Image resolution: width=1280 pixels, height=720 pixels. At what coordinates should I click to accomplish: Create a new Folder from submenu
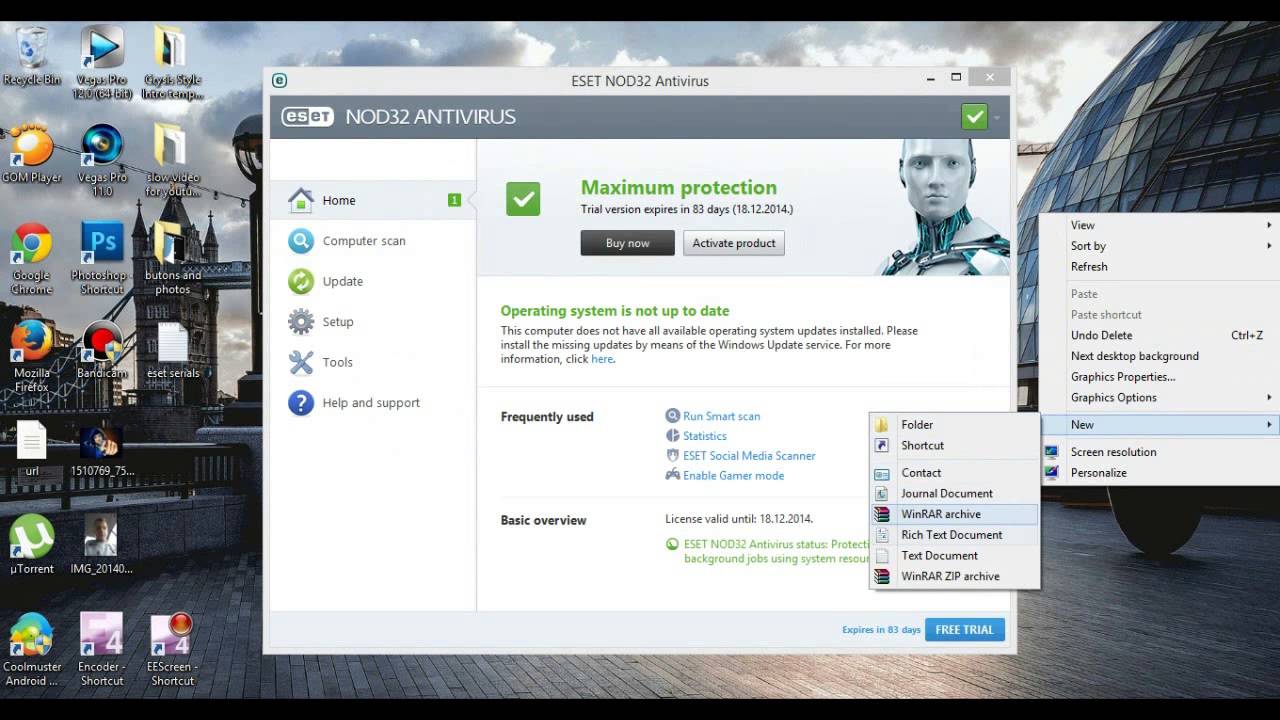pyautogui.click(x=955, y=425)
